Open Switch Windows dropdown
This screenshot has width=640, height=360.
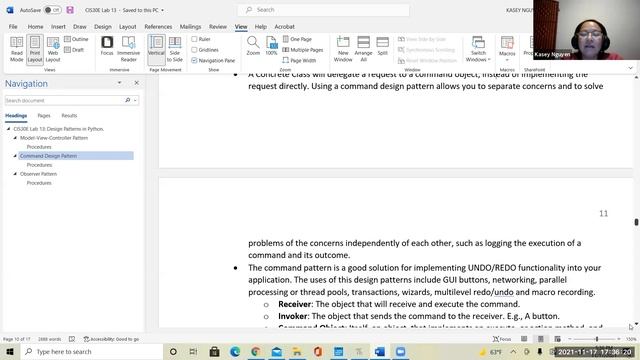point(478,49)
